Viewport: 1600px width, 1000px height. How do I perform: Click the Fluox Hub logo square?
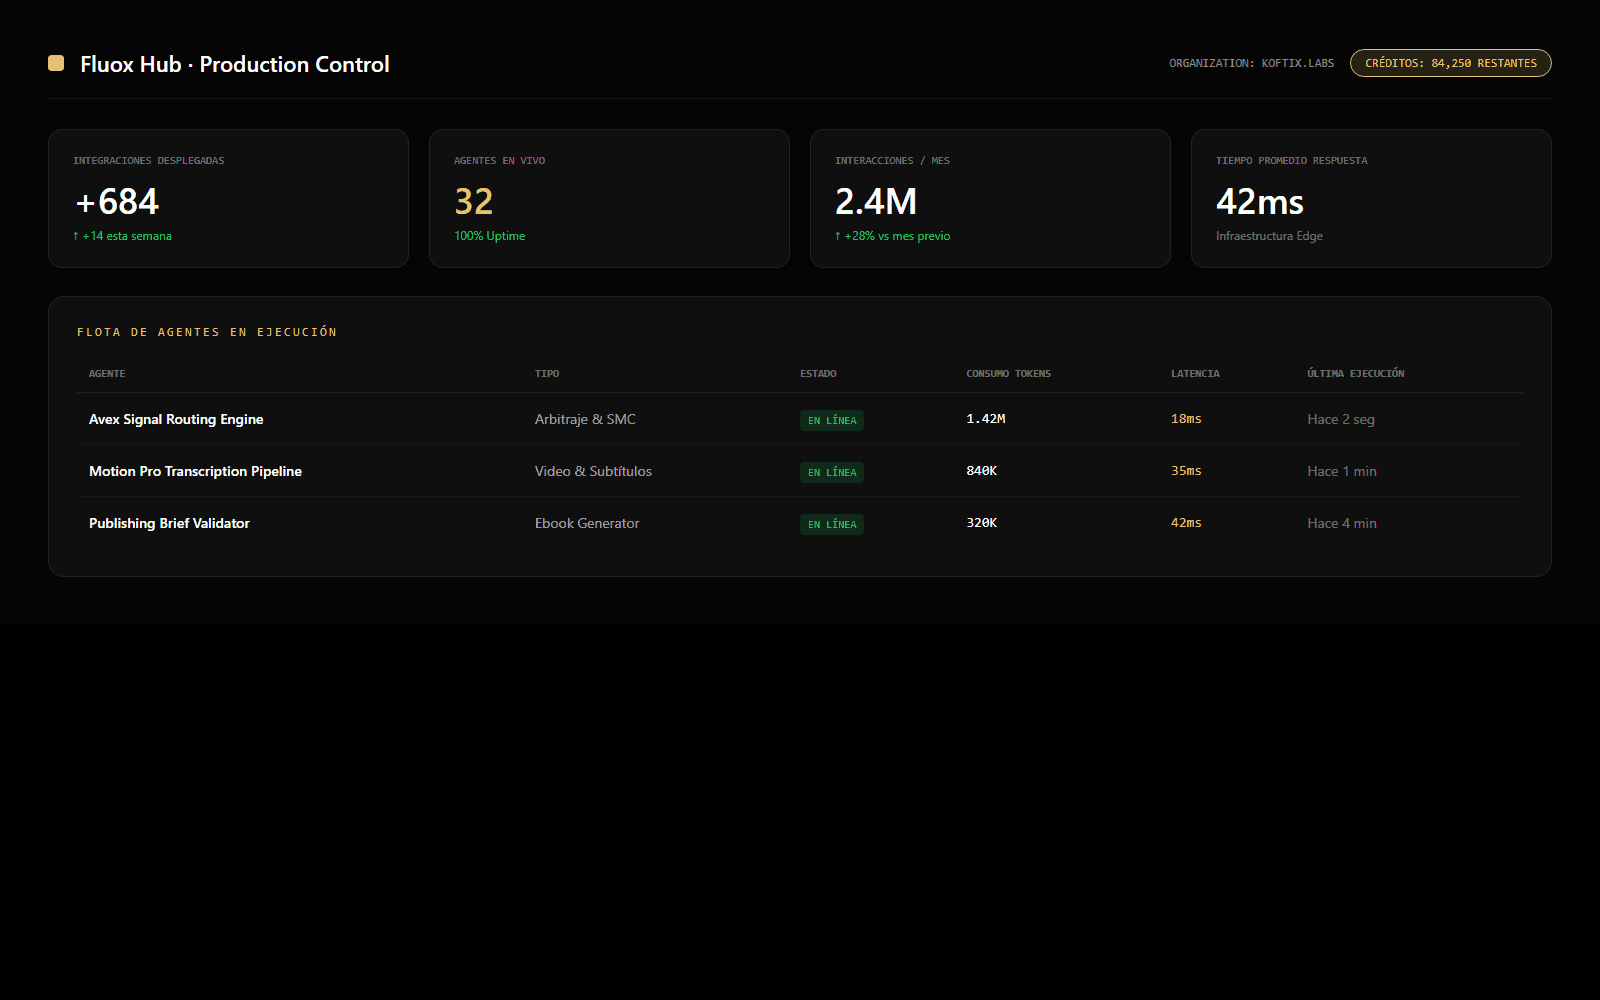pos(56,63)
